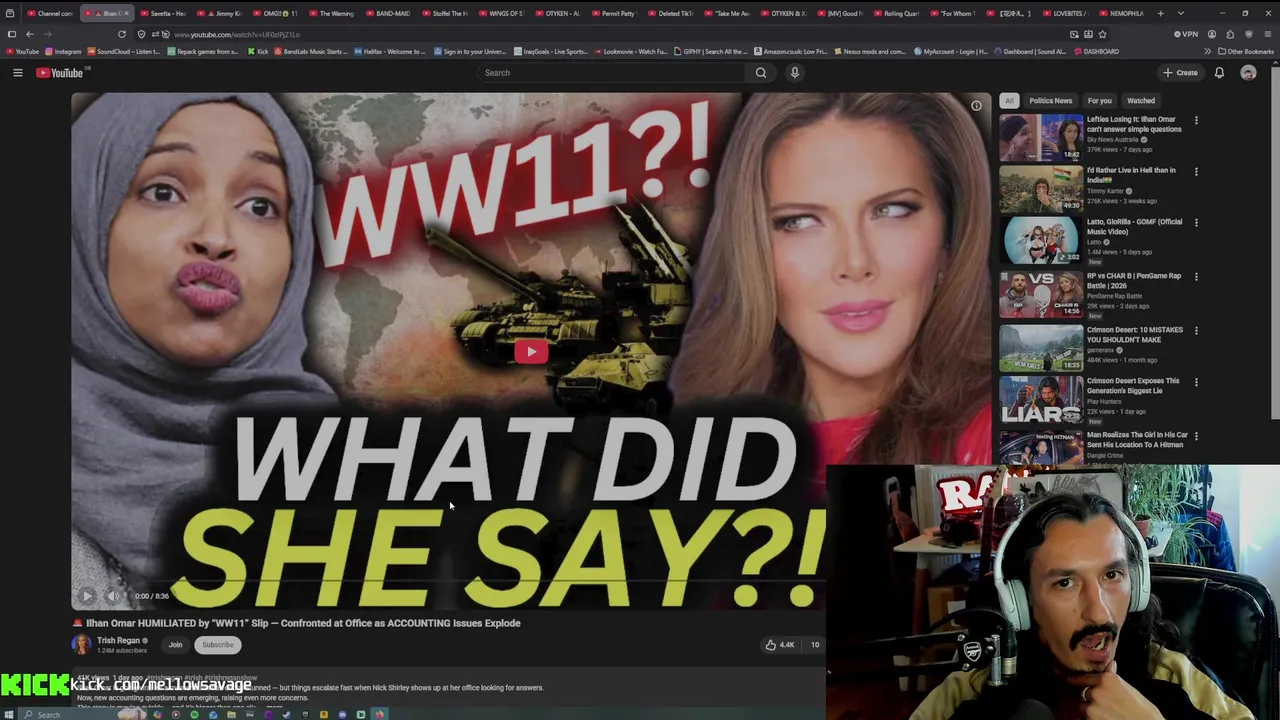
Task: Open more options for Crimson Desert Exposes
Action: pyautogui.click(x=1196, y=381)
